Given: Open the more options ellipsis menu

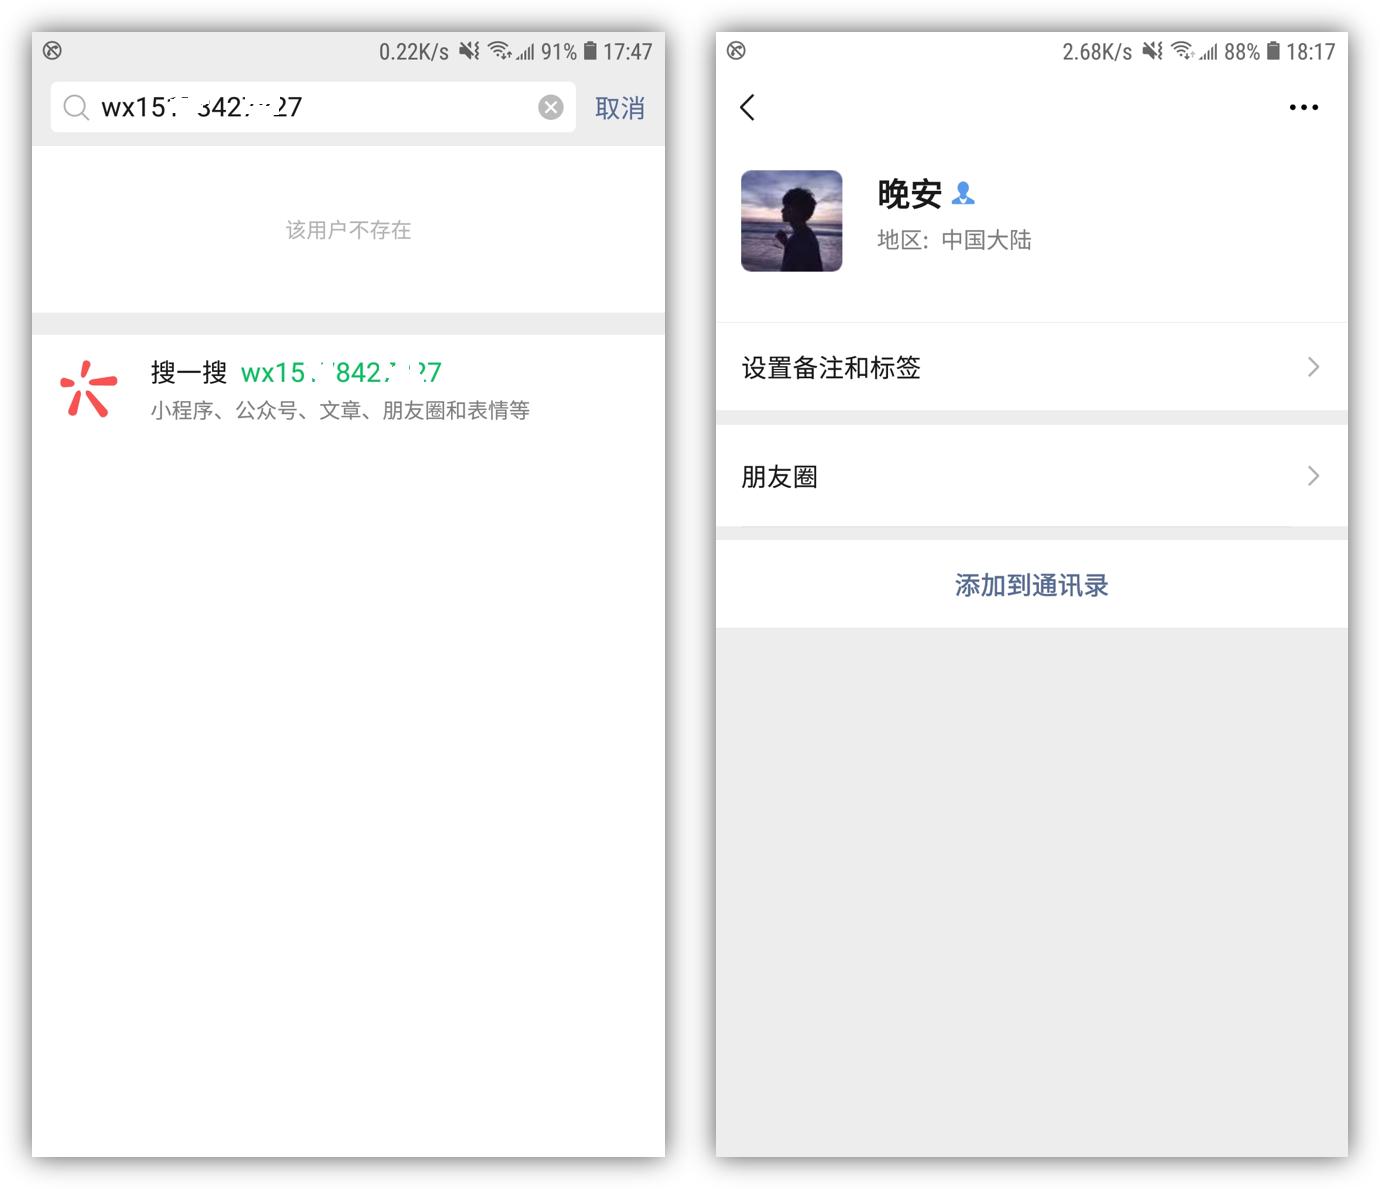Looking at the screenshot, I should pos(1305,107).
